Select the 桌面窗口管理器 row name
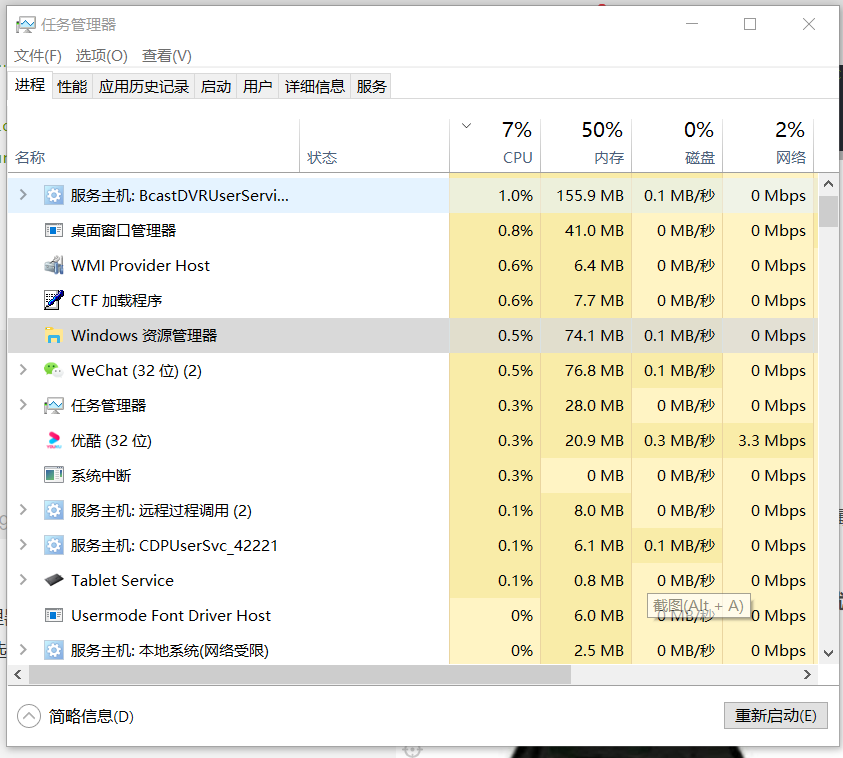Screen dimensions: 843x758 point(124,231)
